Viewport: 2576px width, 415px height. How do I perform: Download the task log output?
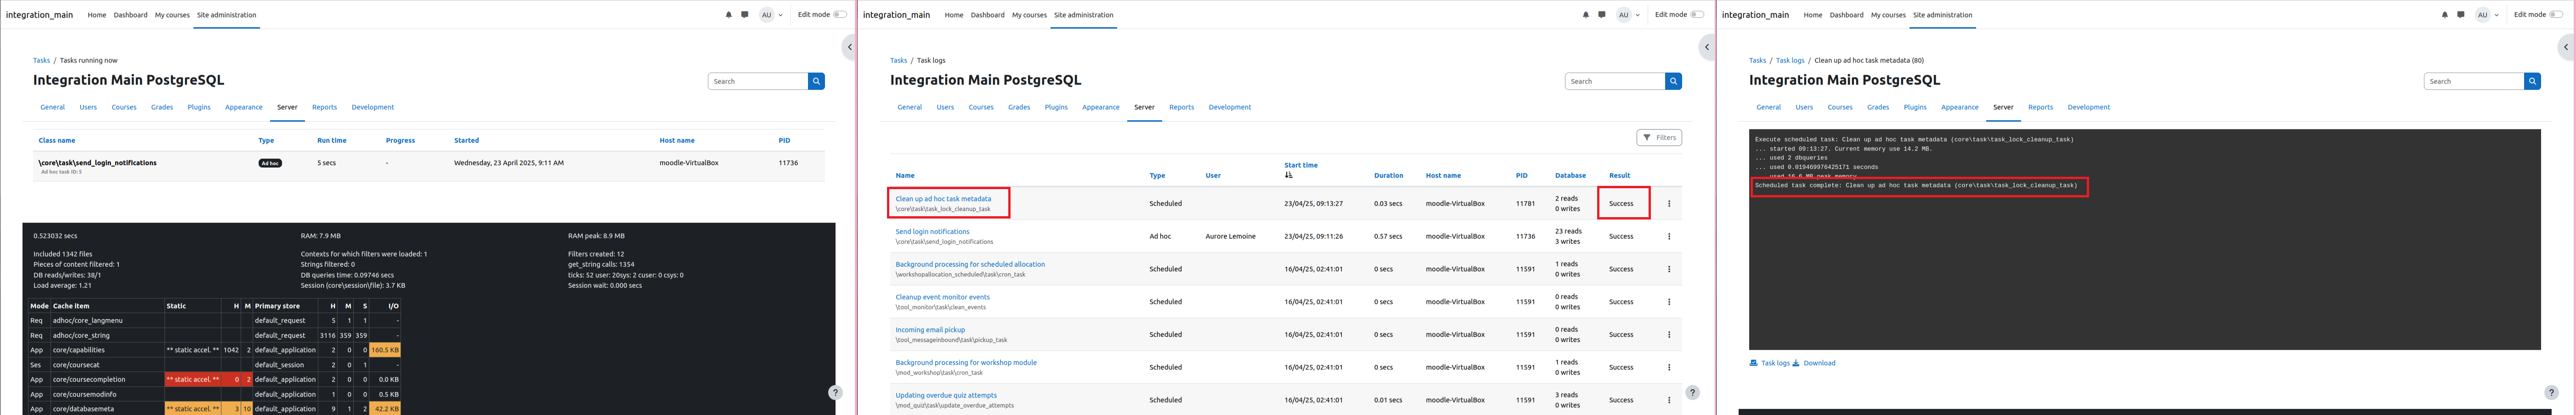[x=1814, y=363]
